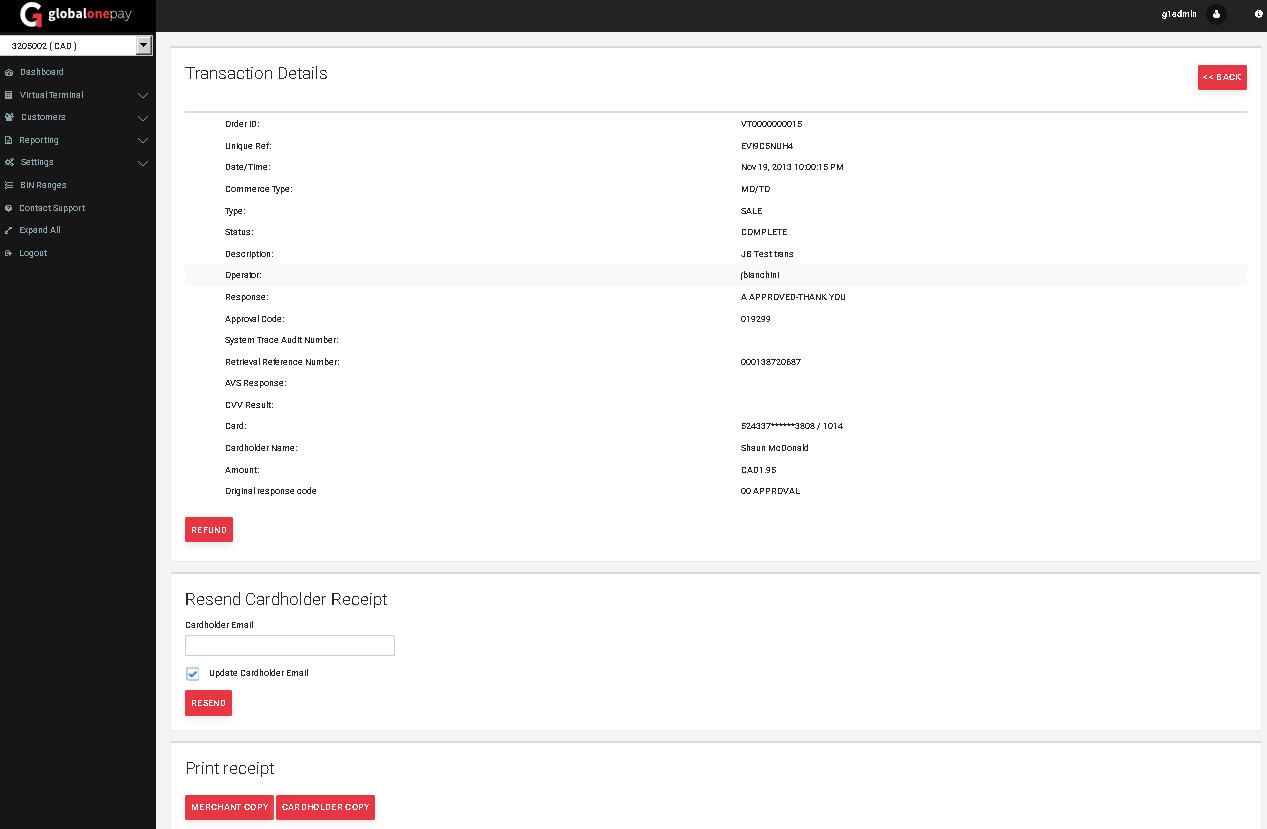Click the g1admin username
Image resolution: width=1267 pixels, height=829 pixels.
point(1179,14)
